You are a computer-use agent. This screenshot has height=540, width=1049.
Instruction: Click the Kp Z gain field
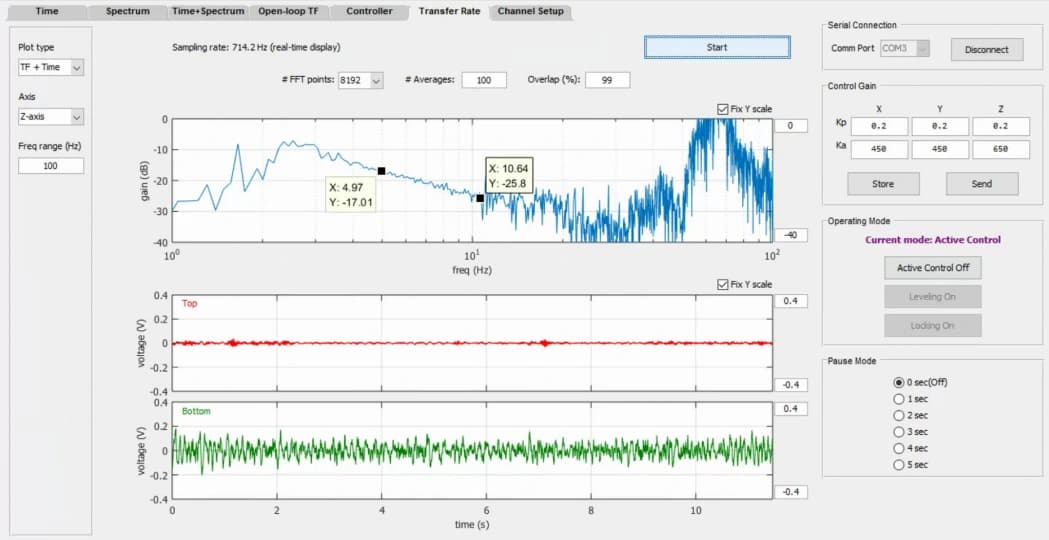point(1001,126)
